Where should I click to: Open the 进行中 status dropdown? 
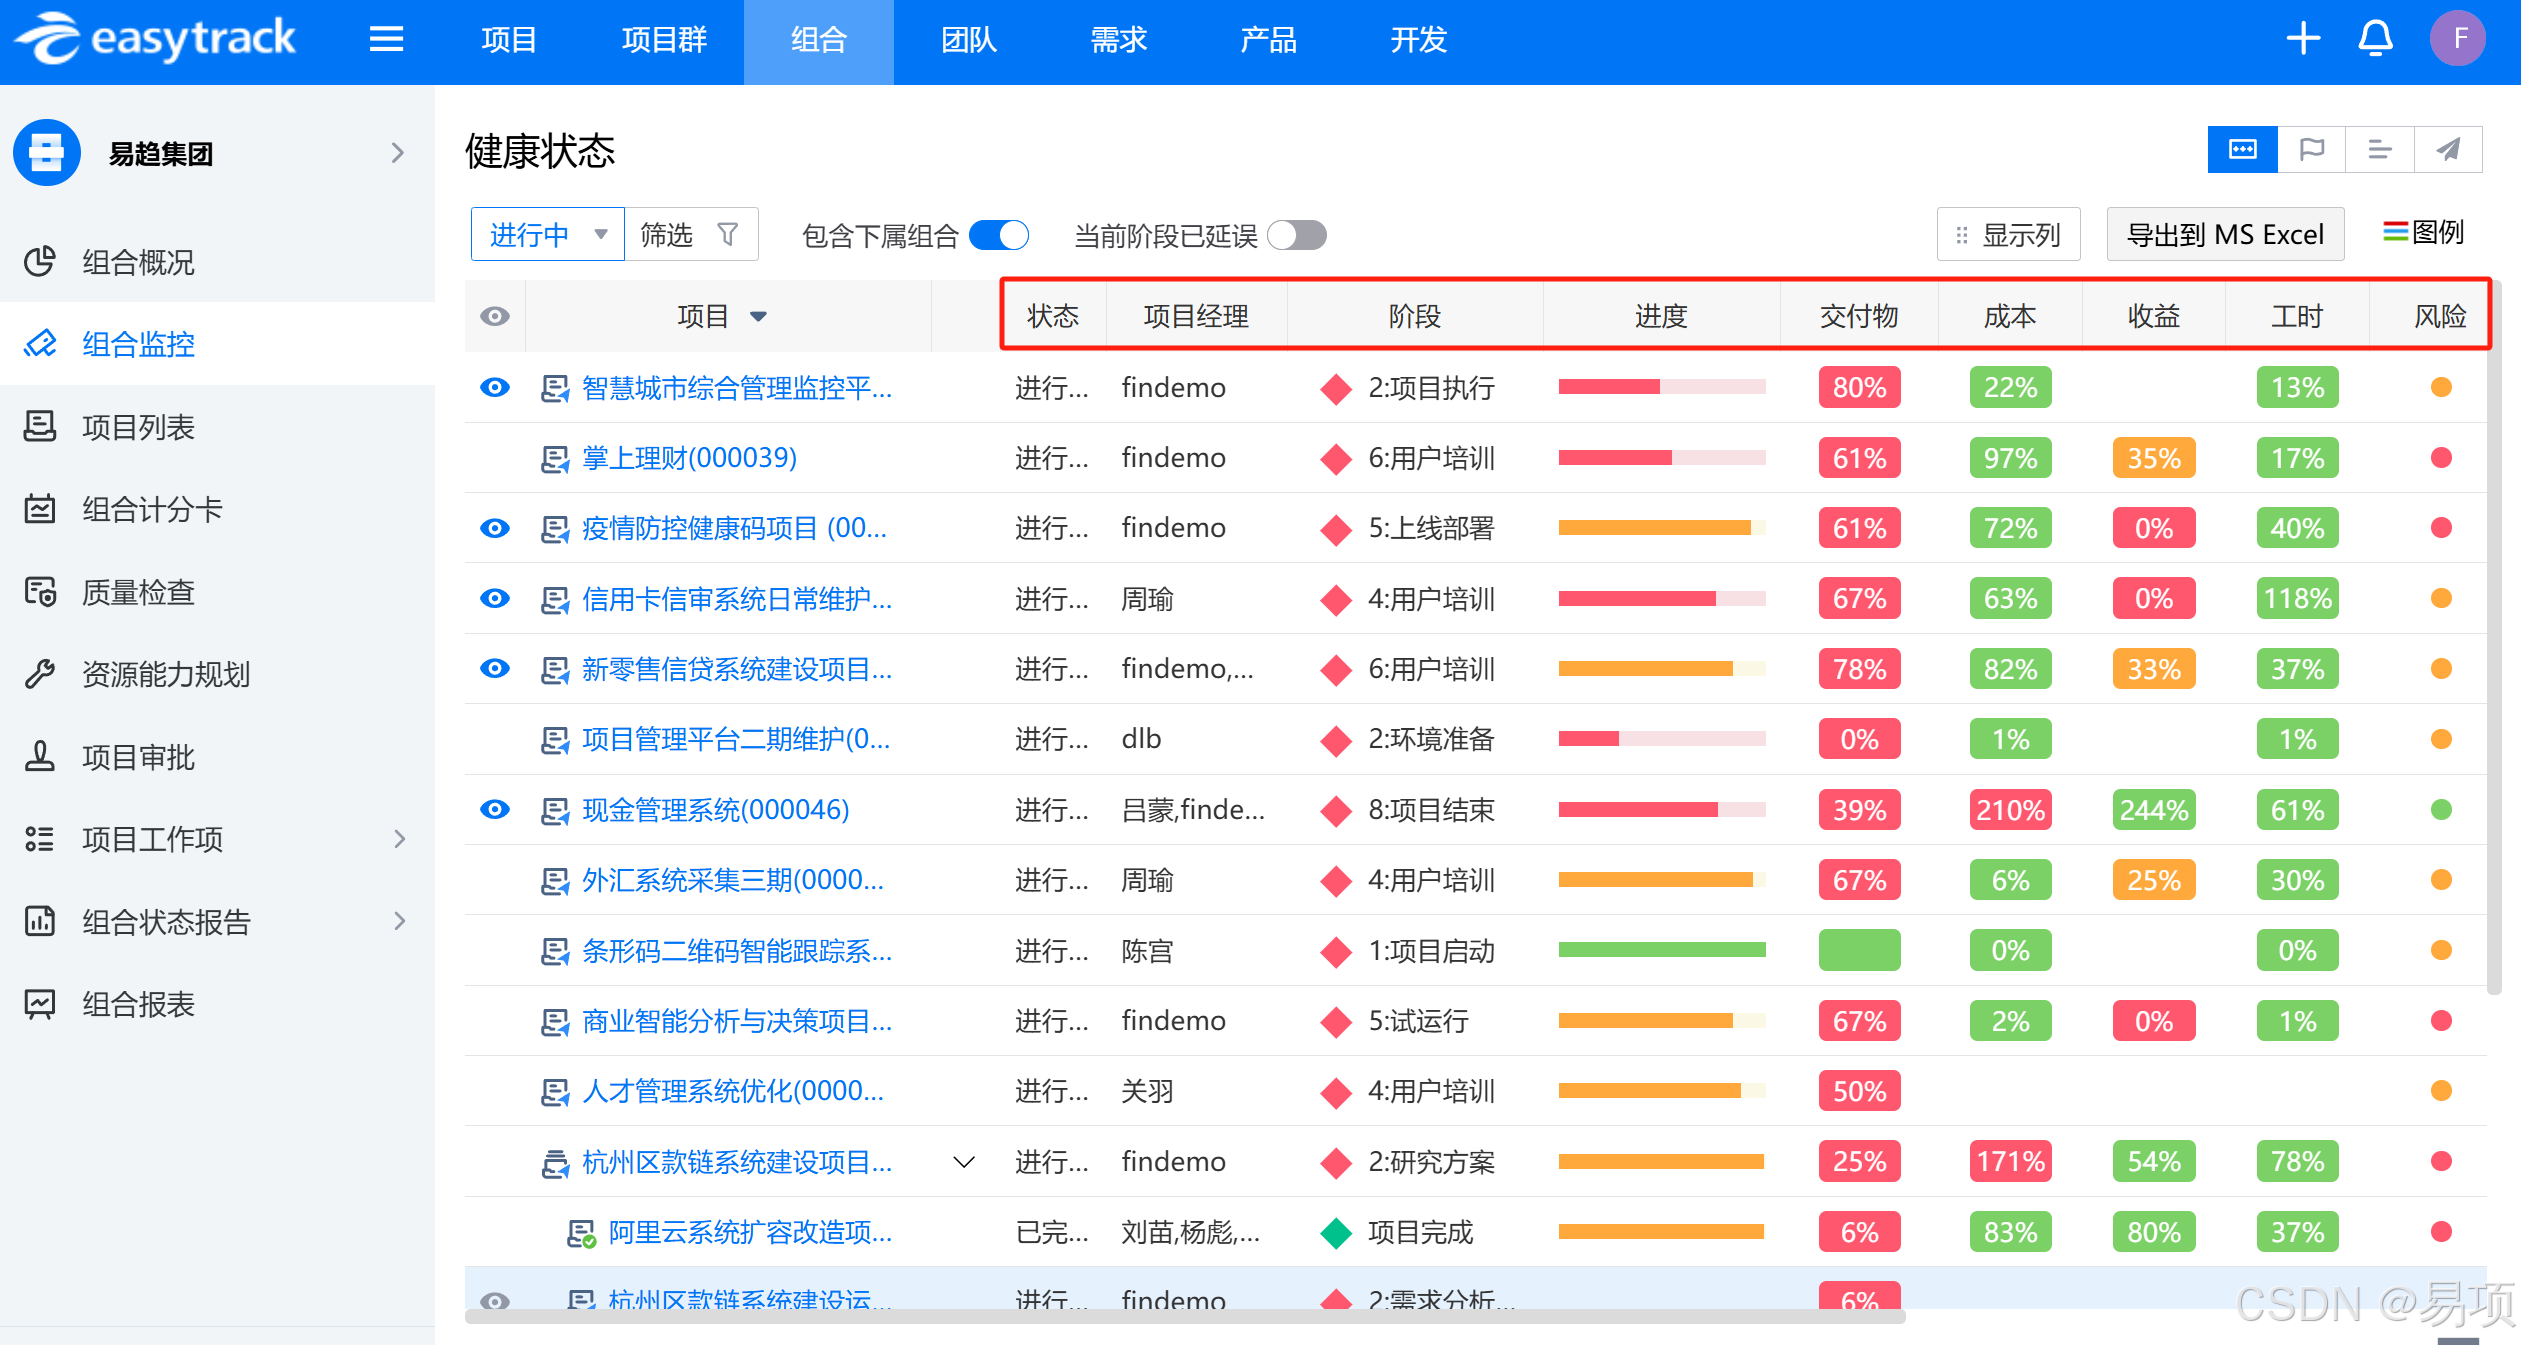tap(547, 234)
